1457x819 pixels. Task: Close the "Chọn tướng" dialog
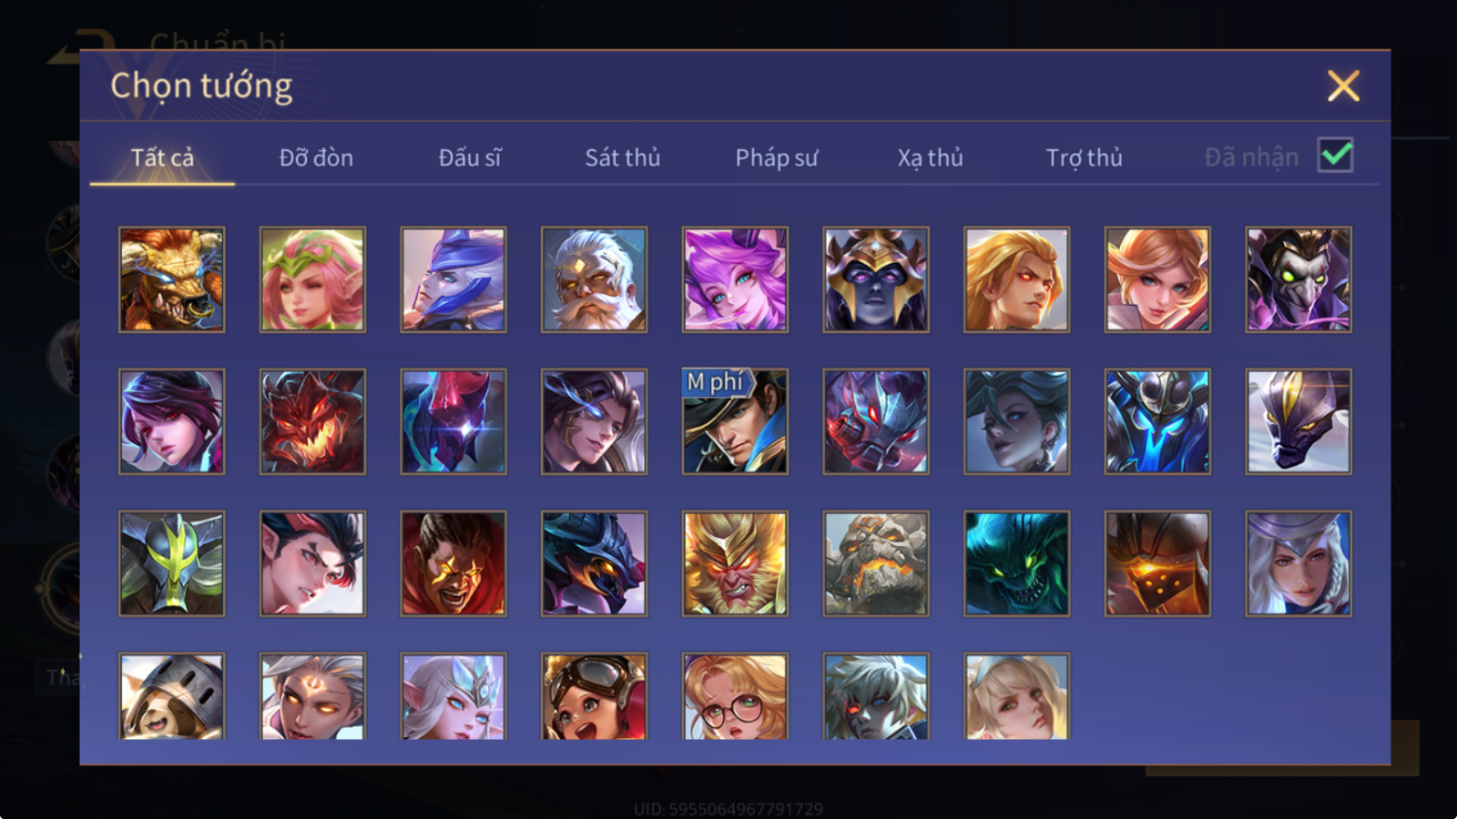[1343, 86]
